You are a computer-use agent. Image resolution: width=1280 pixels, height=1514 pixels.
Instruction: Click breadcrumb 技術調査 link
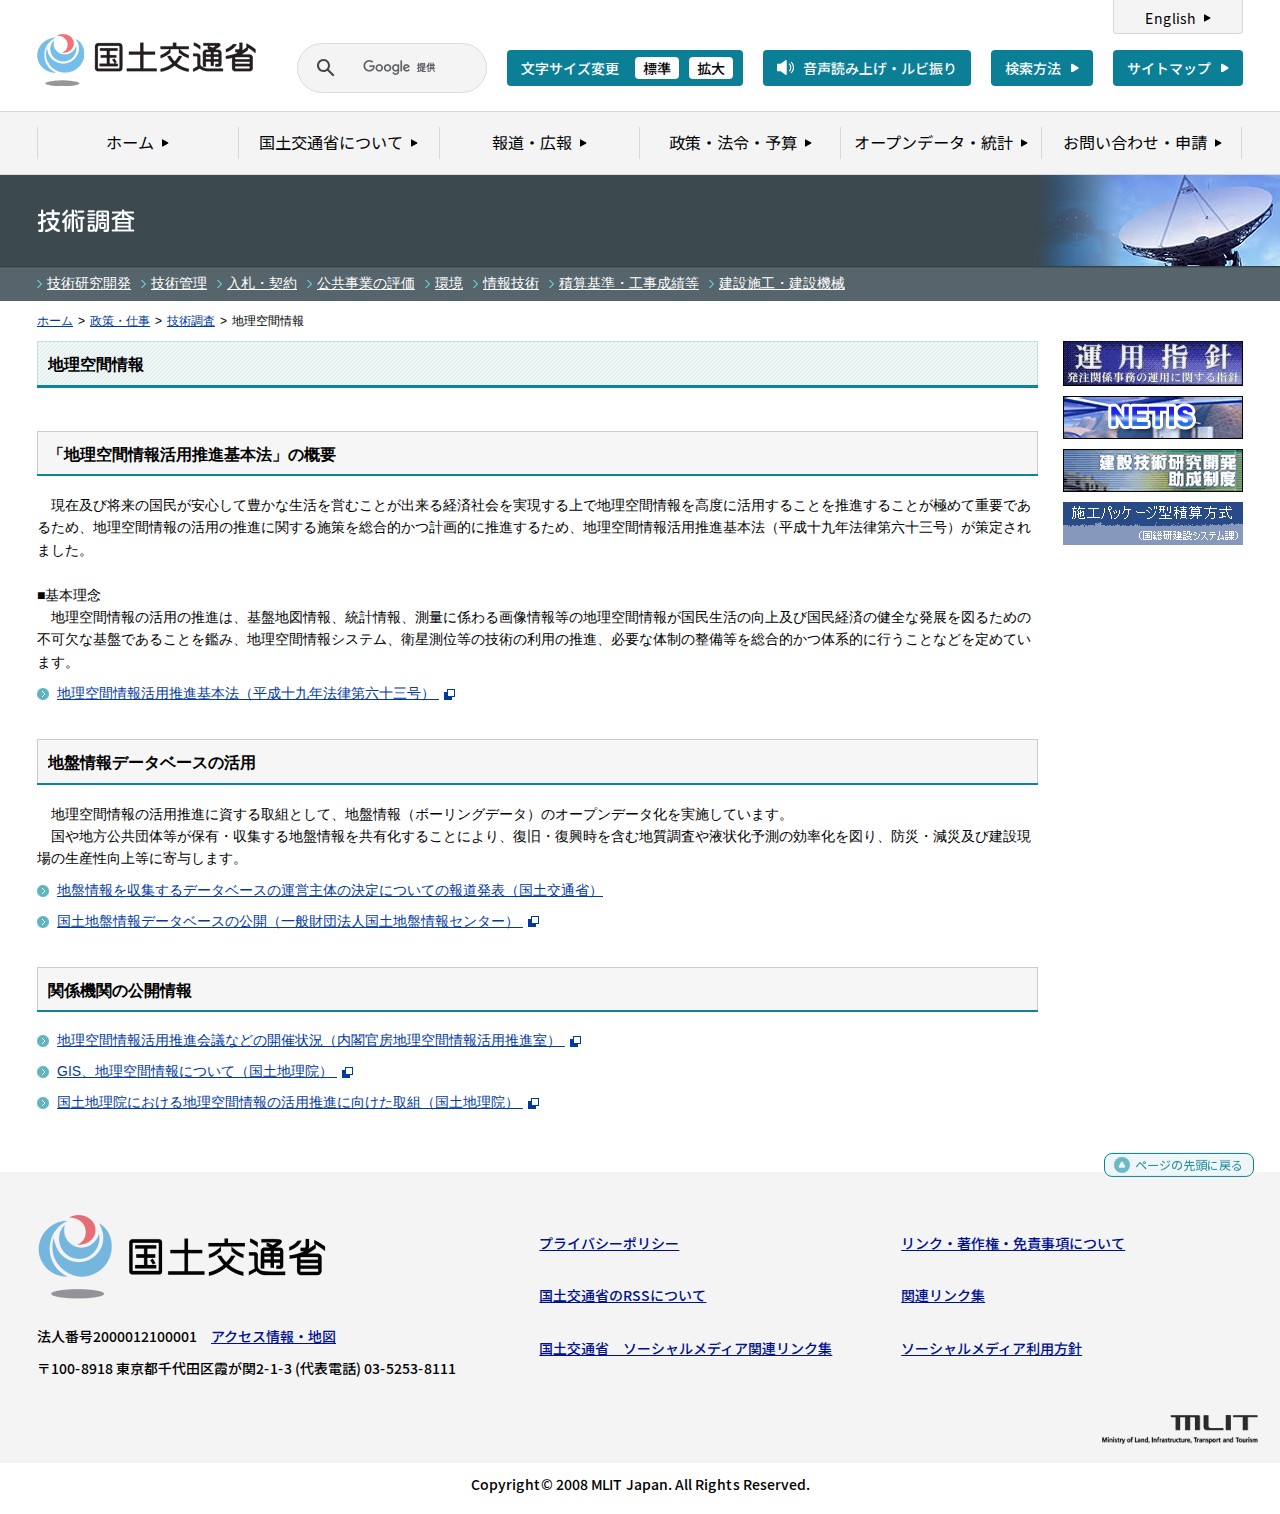coord(191,321)
